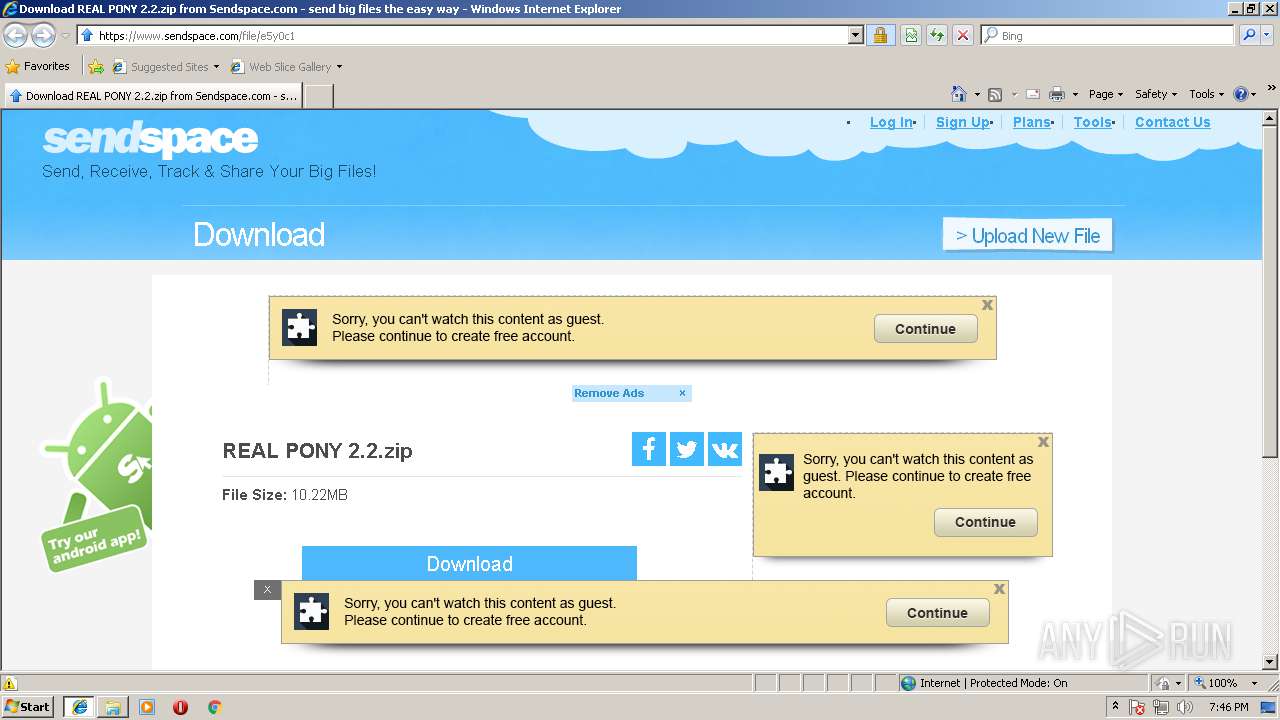Click Continue in bottom guest notice
This screenshot has height=720, width=1280.
[937, 613]
